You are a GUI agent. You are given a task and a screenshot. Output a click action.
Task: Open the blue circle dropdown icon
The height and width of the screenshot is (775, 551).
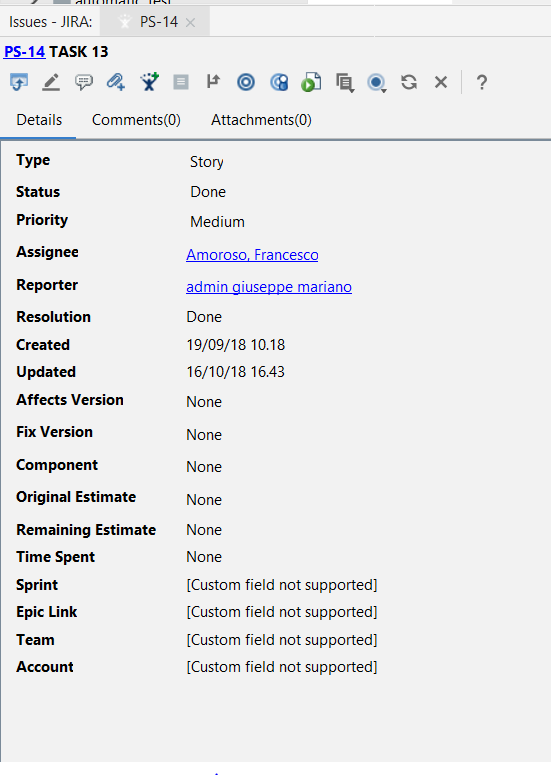click(377, 83)
